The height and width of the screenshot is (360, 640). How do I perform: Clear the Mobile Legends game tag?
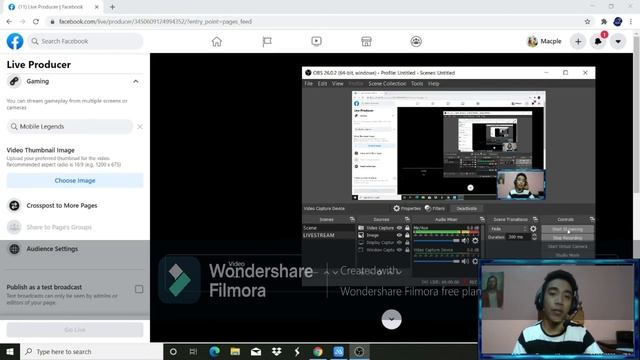click(x=140, y=127)
